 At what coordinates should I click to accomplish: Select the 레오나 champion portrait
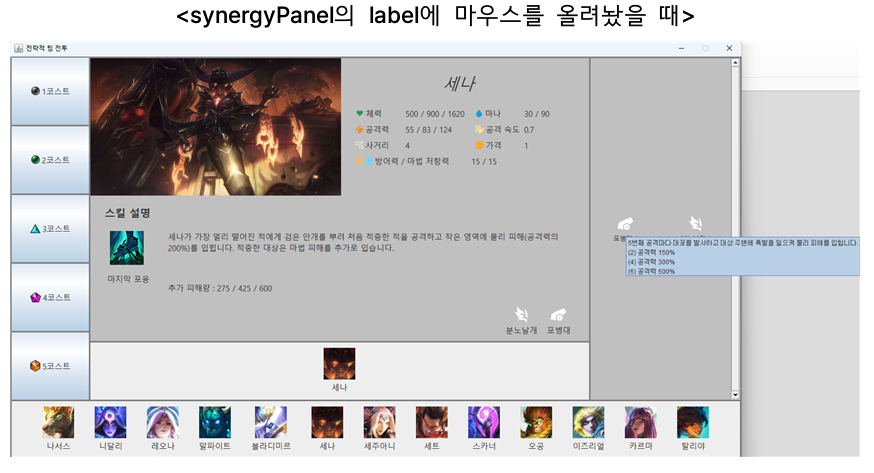pos(163,422)
